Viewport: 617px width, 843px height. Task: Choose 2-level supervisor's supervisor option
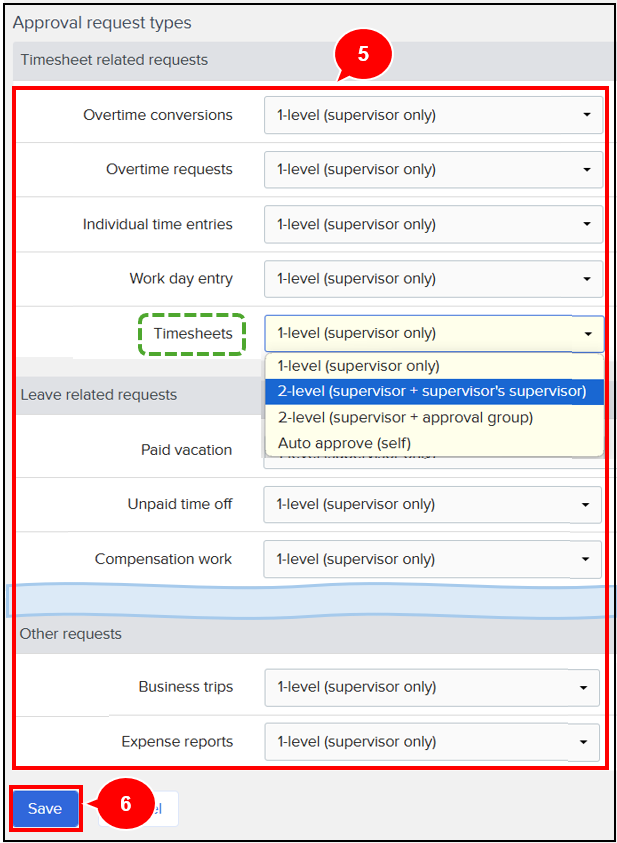tap(434, 391)
